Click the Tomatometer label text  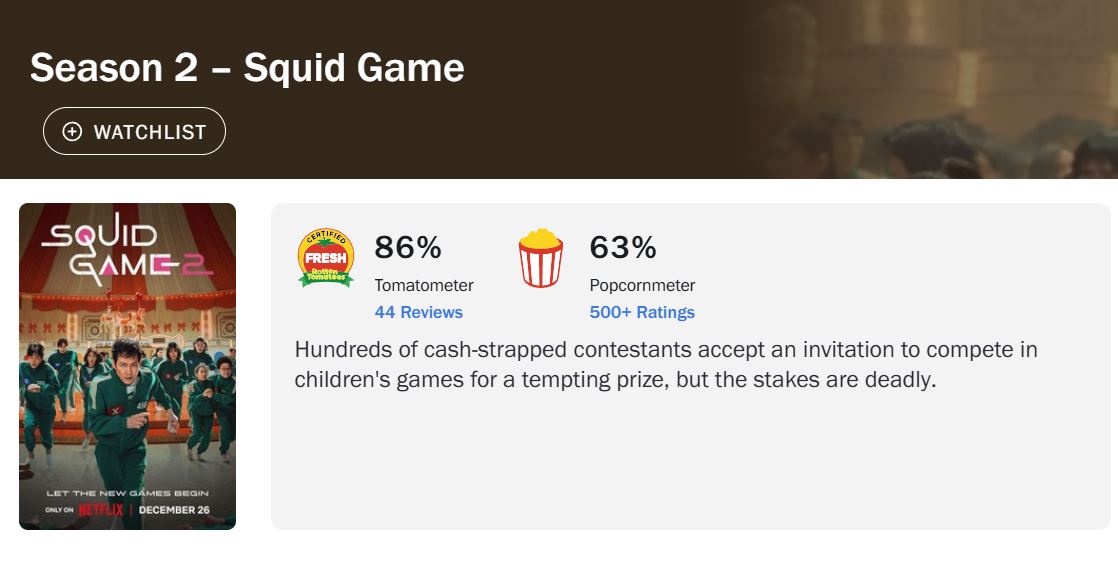pos(424,285)
